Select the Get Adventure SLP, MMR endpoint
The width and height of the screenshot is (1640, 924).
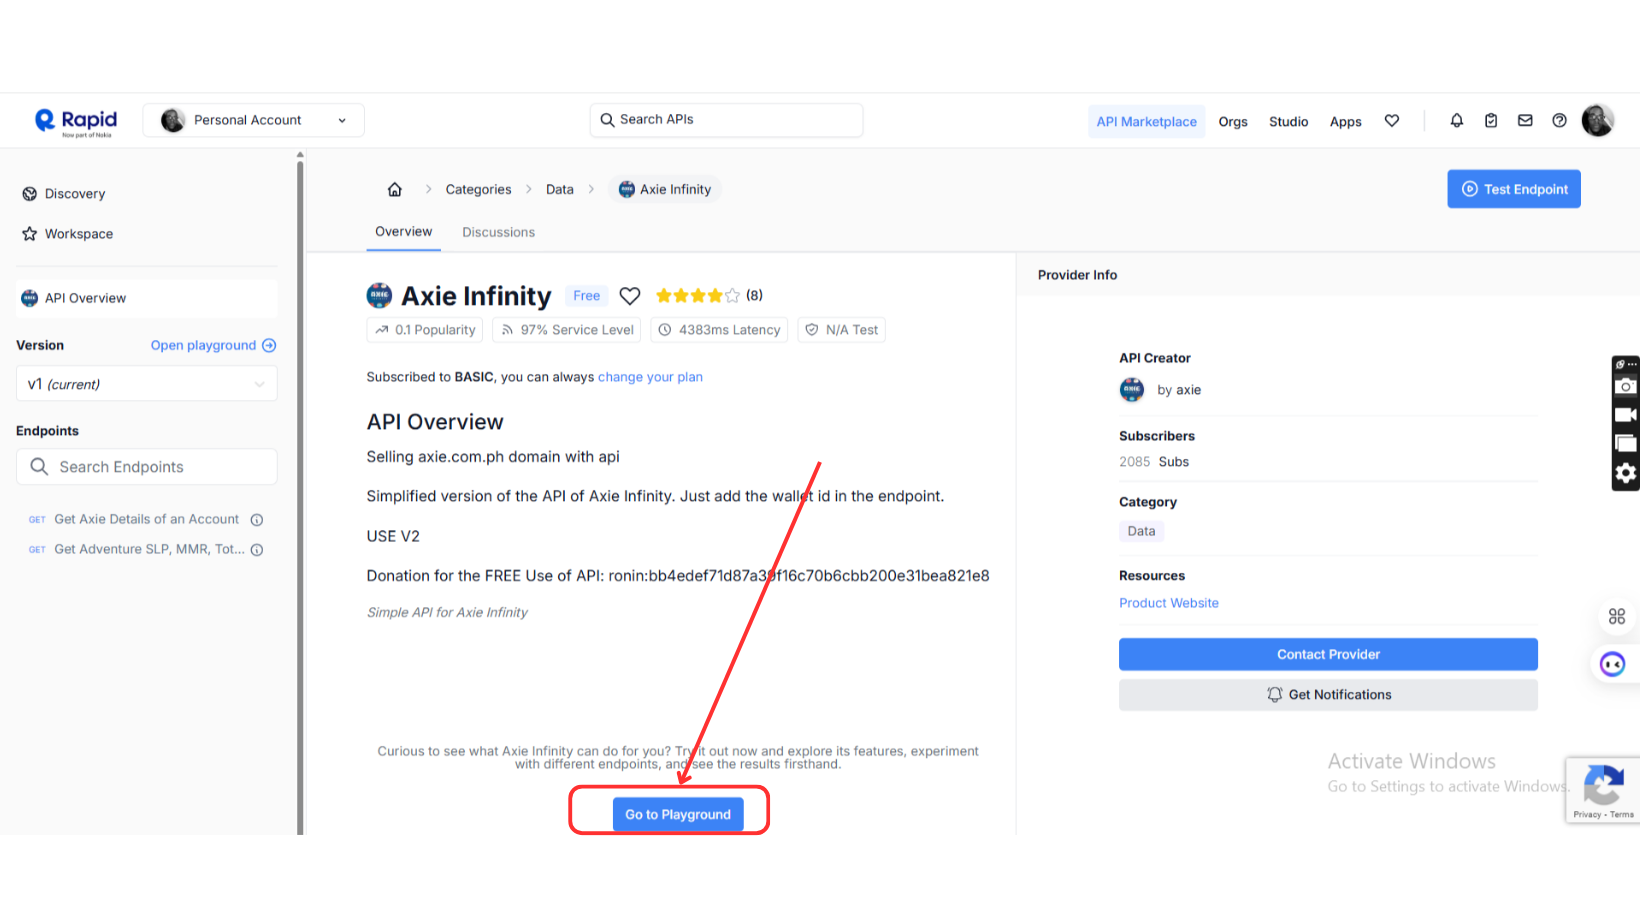(149, 550)
